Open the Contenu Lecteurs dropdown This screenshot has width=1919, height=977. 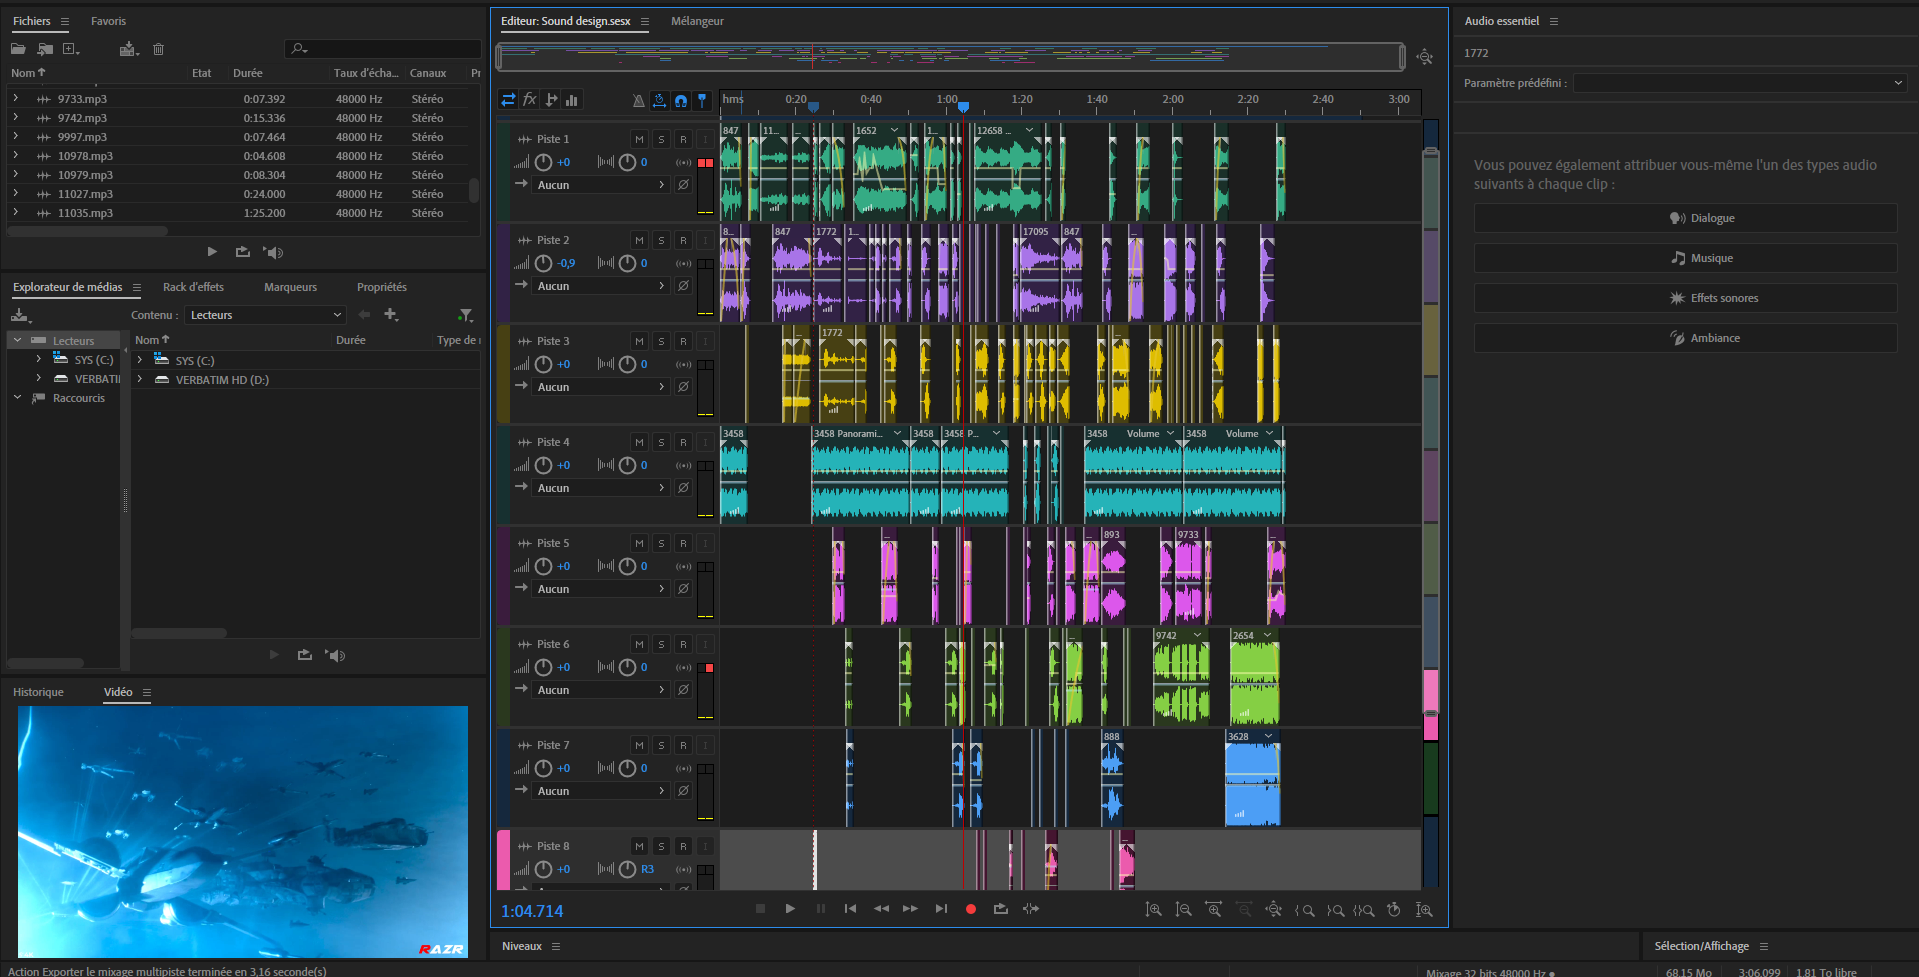coord(265,315)
